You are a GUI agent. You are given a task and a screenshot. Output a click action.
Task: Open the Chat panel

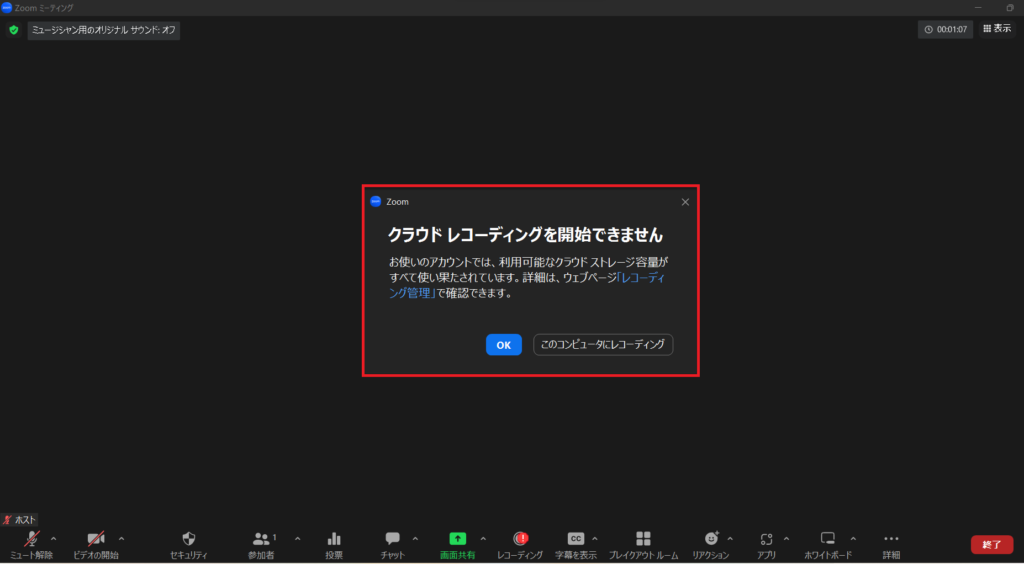[x=393, y=539]
